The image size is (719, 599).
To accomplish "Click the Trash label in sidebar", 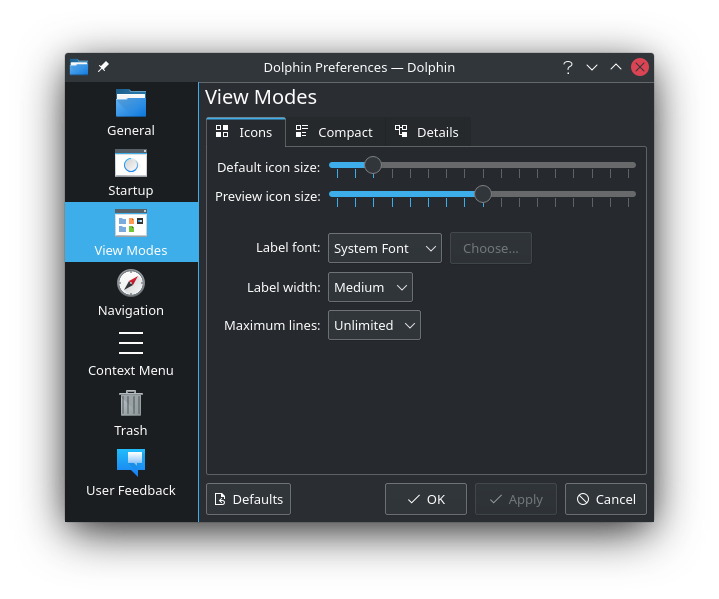I will point(131,431).
